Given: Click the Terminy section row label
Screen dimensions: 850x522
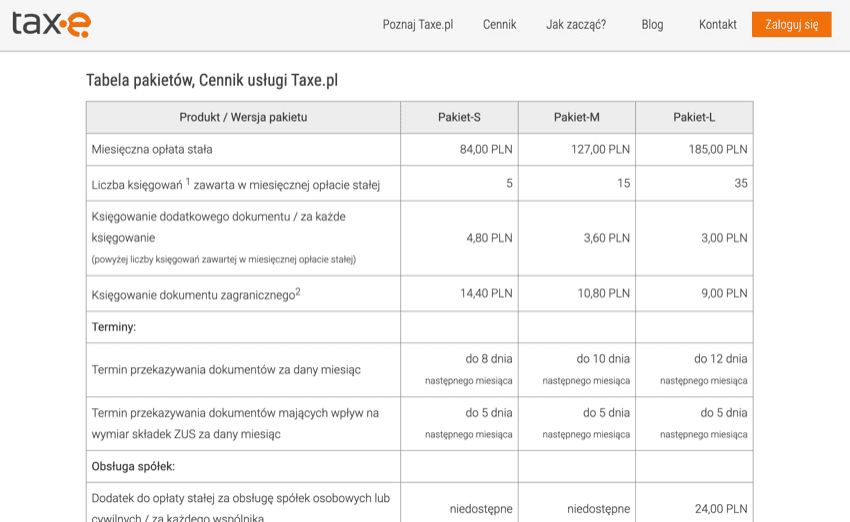Looking at the screenshot, I should point(114,327).
